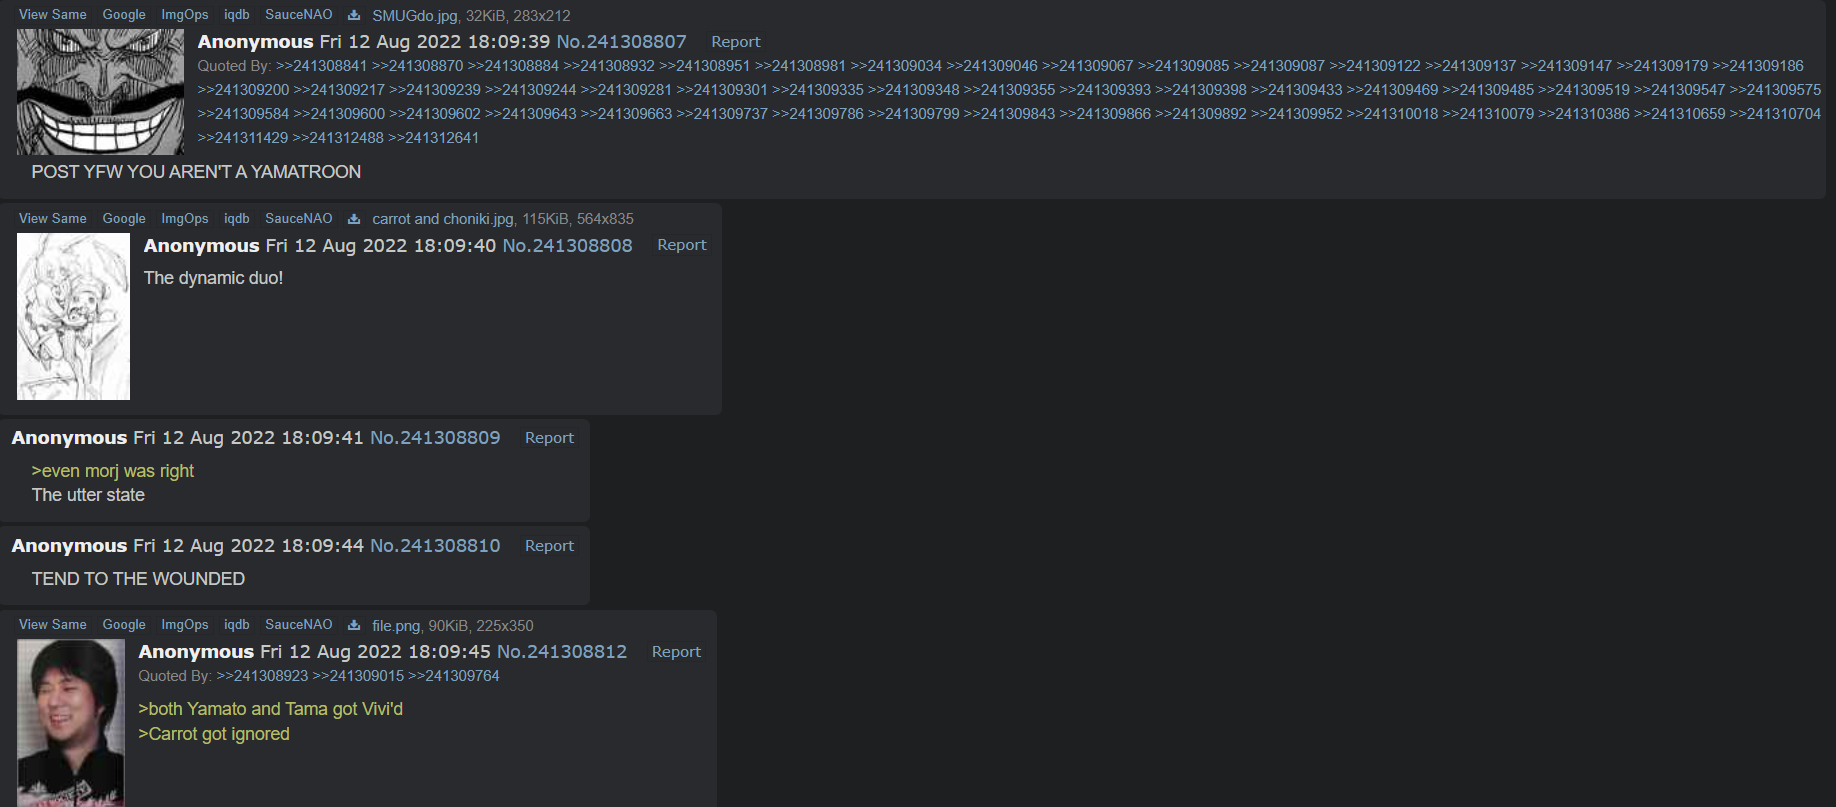
Task: Google search the carrot and choniki.jpg image
Action: pyautogui.click(x=124, y=219)
